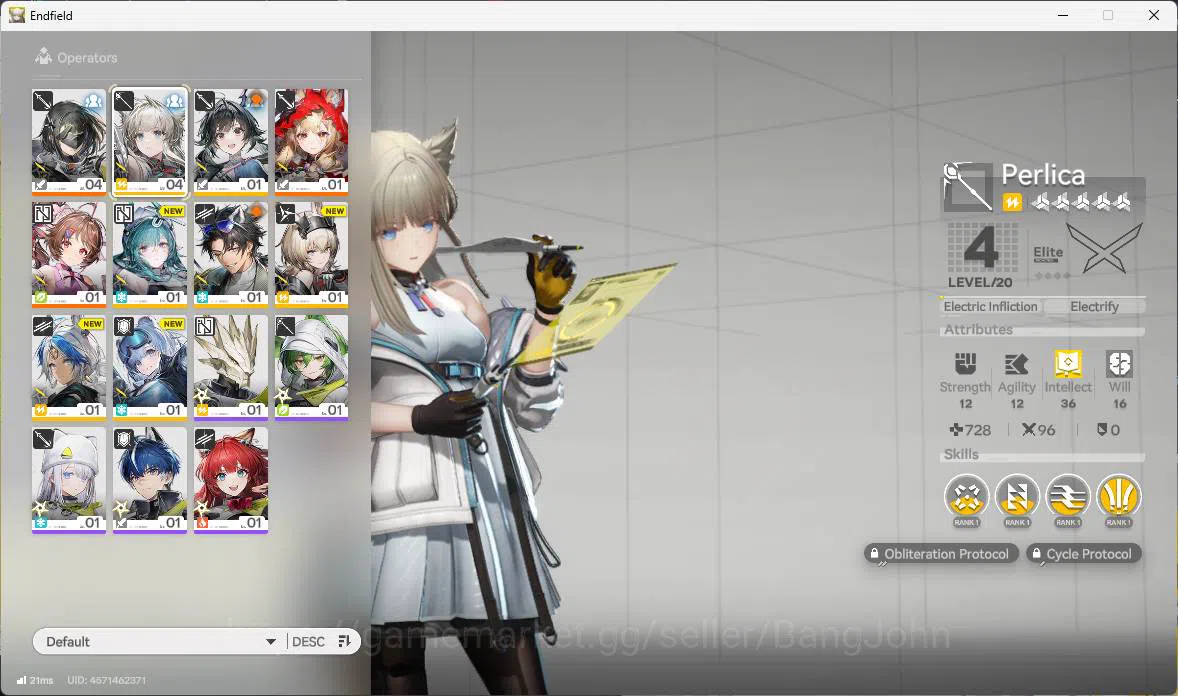Select the green-haired hooded operator card

coord(311,367)
